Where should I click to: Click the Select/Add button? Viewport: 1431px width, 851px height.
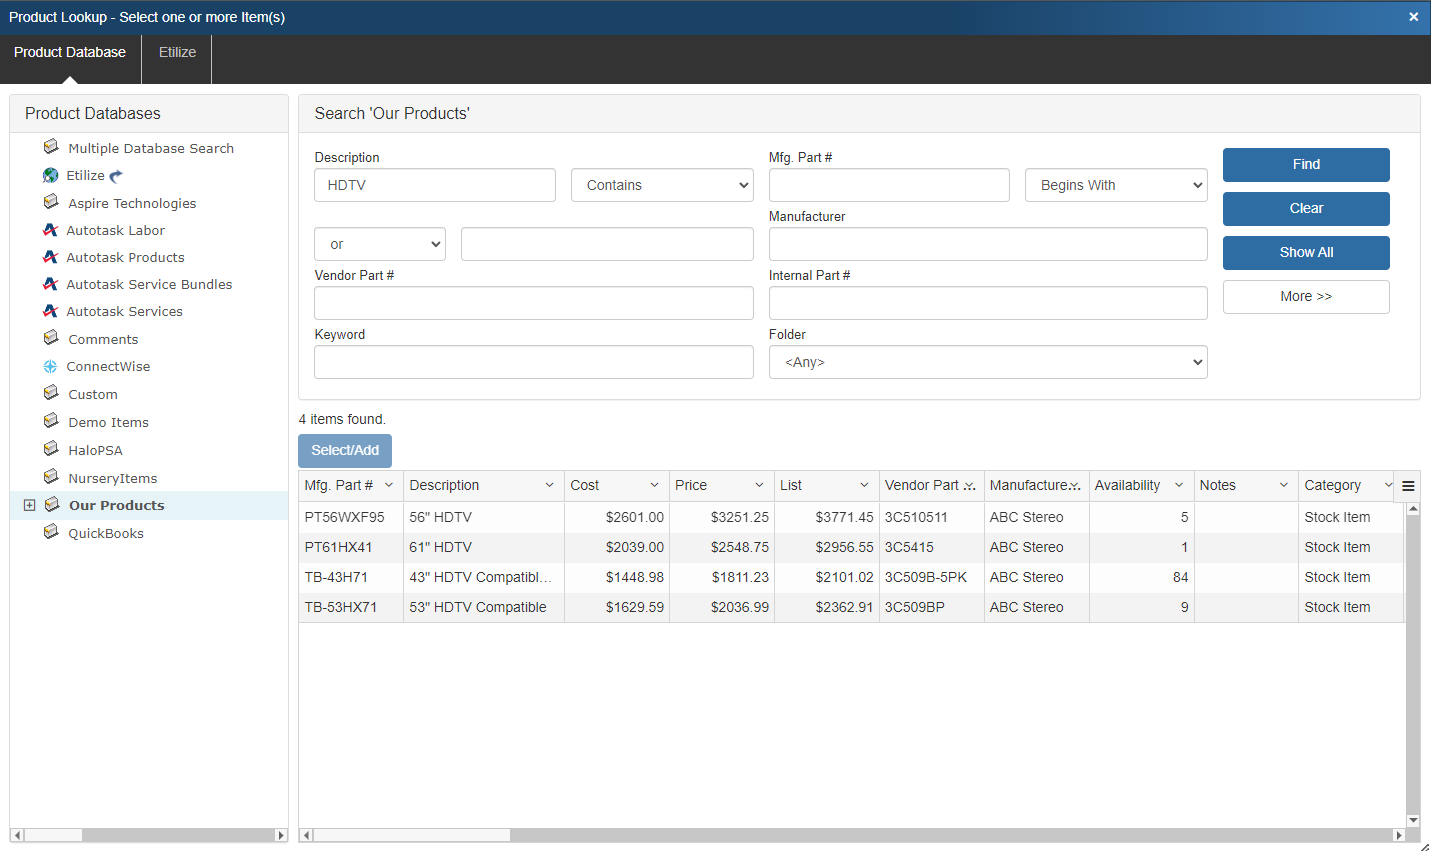click(345, 450)
